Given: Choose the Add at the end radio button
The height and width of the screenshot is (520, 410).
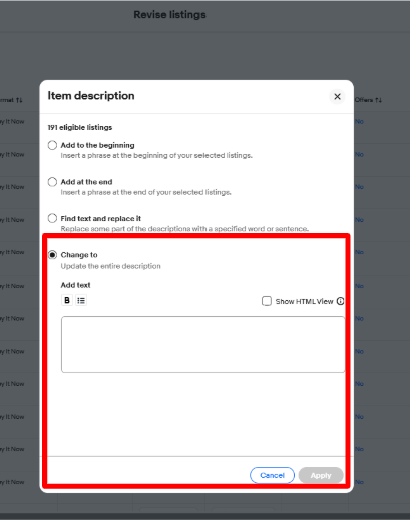Looking at the screenshot, I should click(x=52, y=182).
